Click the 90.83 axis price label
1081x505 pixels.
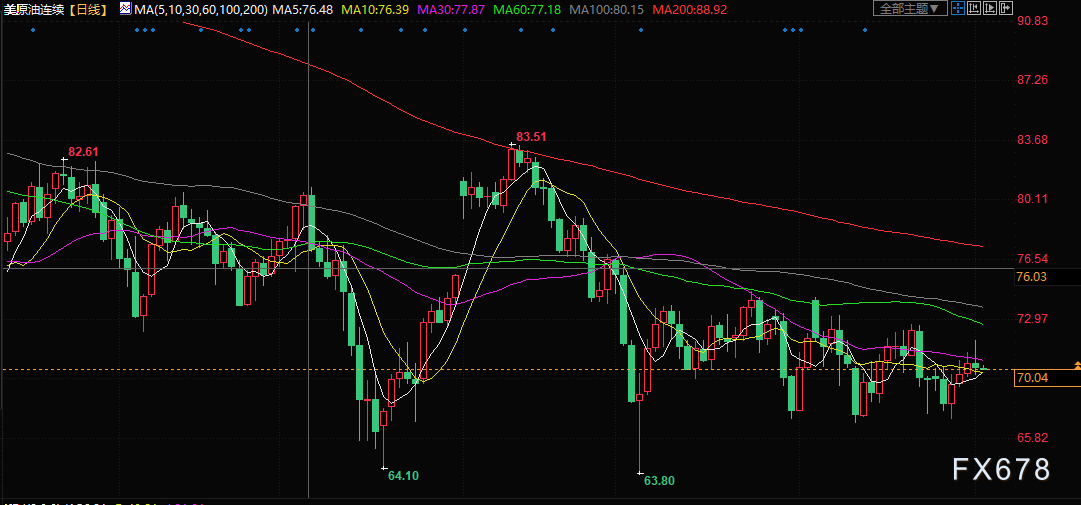pos(1033,21)
